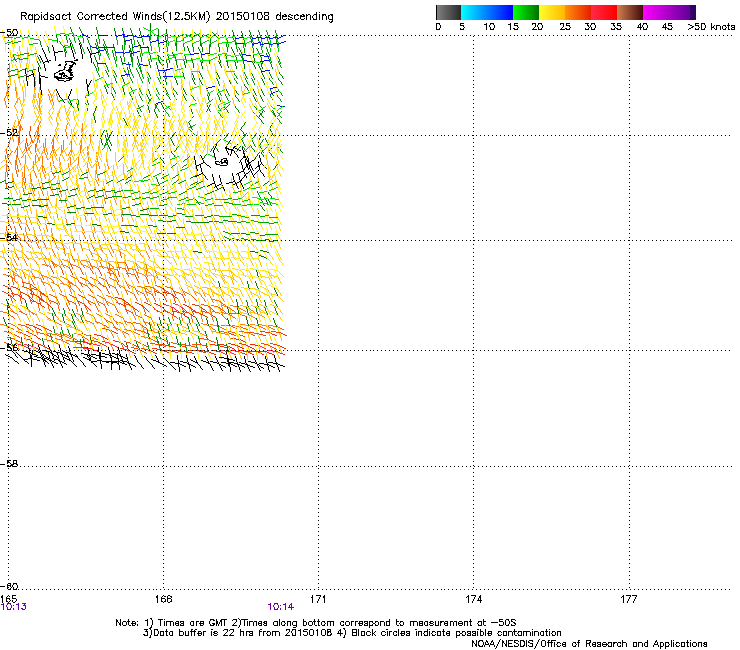
Task: Click the brown 35-40 knots legend segment
Action: (x=630, y=12)
